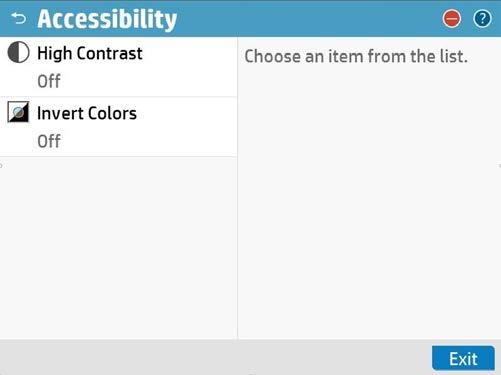Click the Accessibility title text
Screen dimensions: 501x375
107,19
